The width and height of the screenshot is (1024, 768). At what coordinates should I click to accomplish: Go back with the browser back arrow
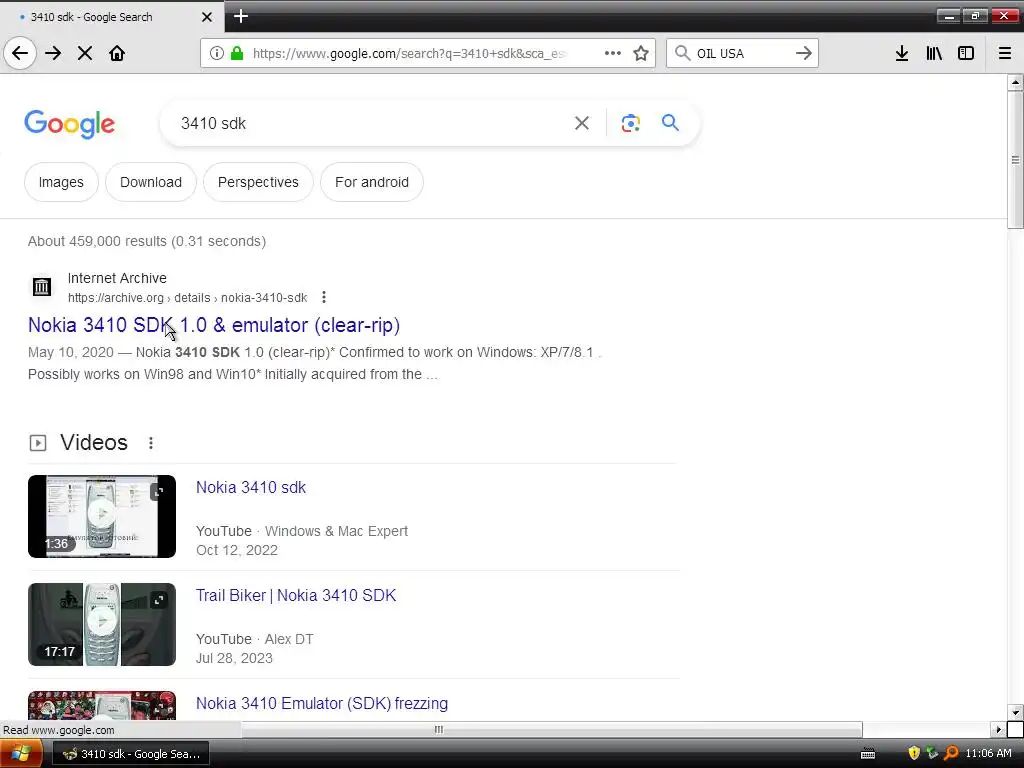[20, 53]
